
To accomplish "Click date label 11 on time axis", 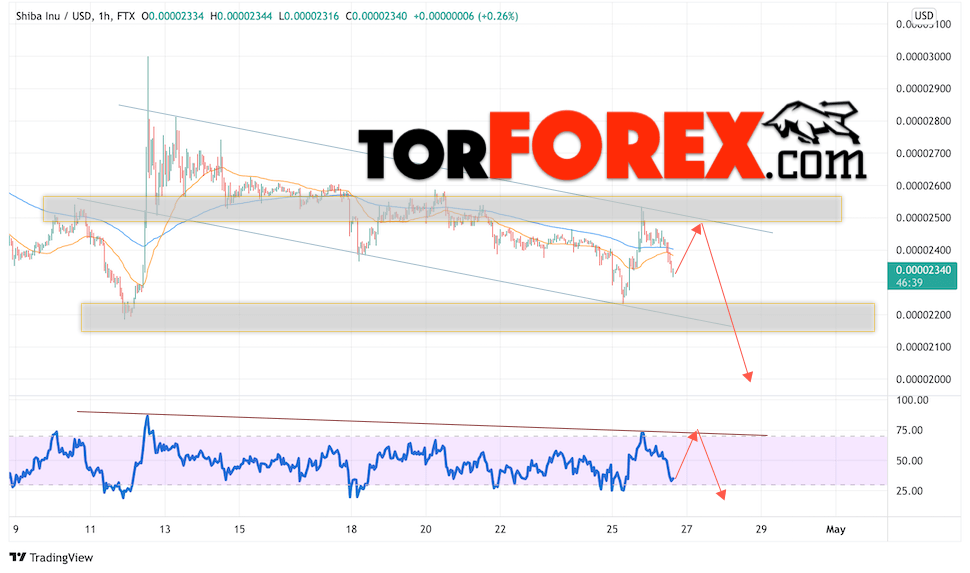I will [90, 529].
